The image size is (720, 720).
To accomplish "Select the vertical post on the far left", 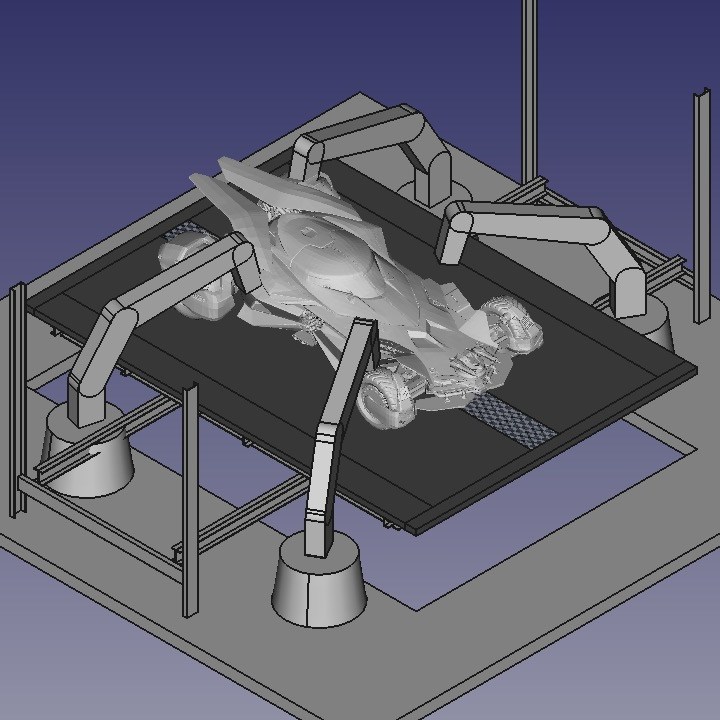I will pyautogui.click(x=16, y=400).
